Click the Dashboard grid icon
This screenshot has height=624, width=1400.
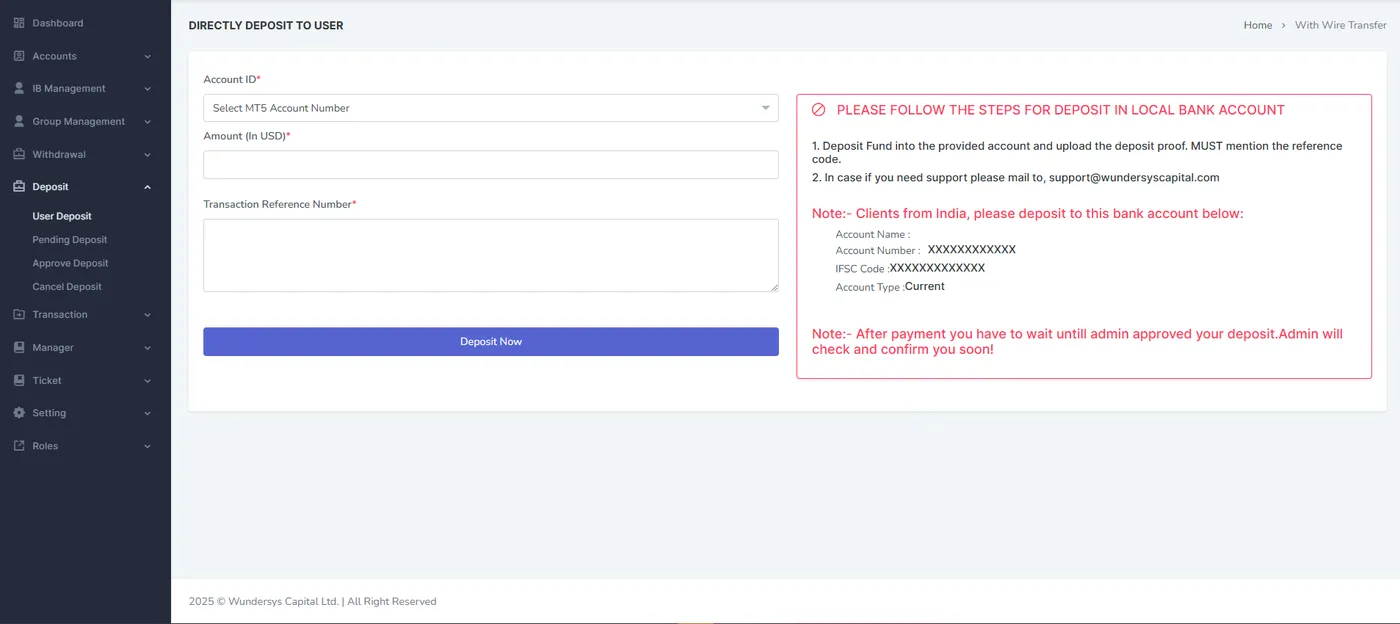click(x=19, y=23)
